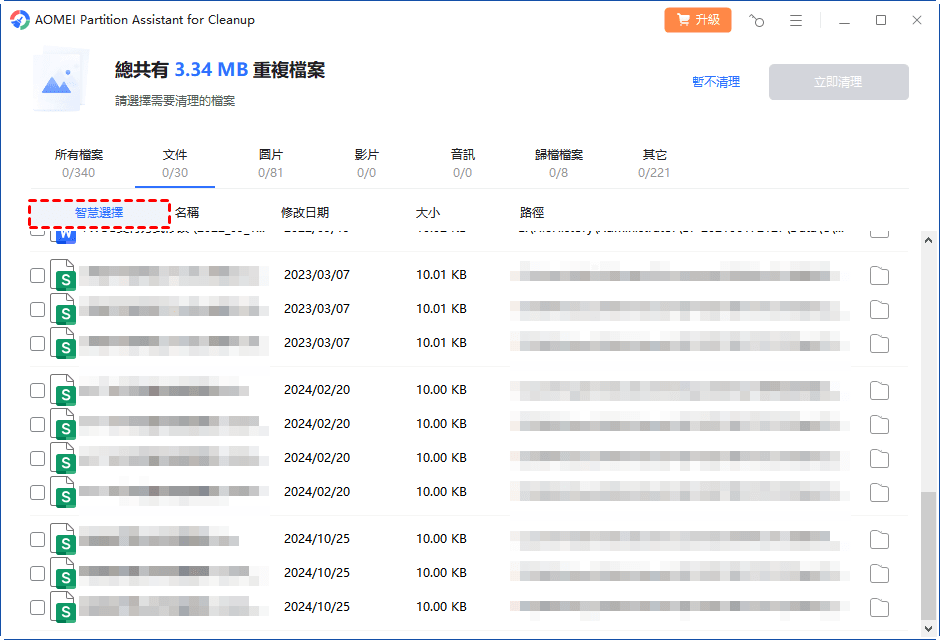Click spreadsheet file icon of first 2024/10/25 row
Viewport: 940px width, 640px height.
pos(63,539)
